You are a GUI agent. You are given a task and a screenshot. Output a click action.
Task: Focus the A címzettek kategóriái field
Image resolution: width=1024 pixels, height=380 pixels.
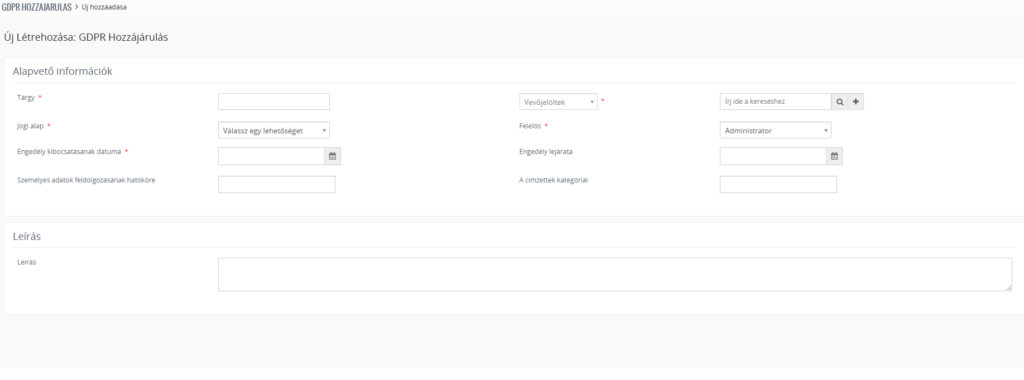[x=778, y=184]
